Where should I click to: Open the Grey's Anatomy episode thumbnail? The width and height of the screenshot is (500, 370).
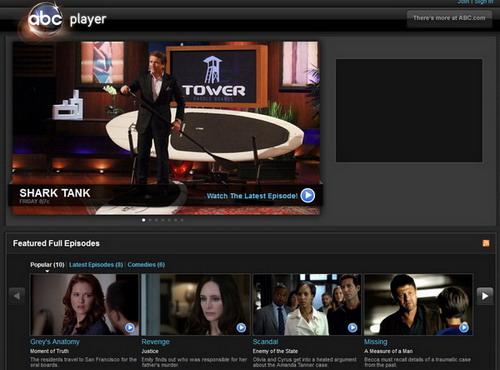(84, 305)
